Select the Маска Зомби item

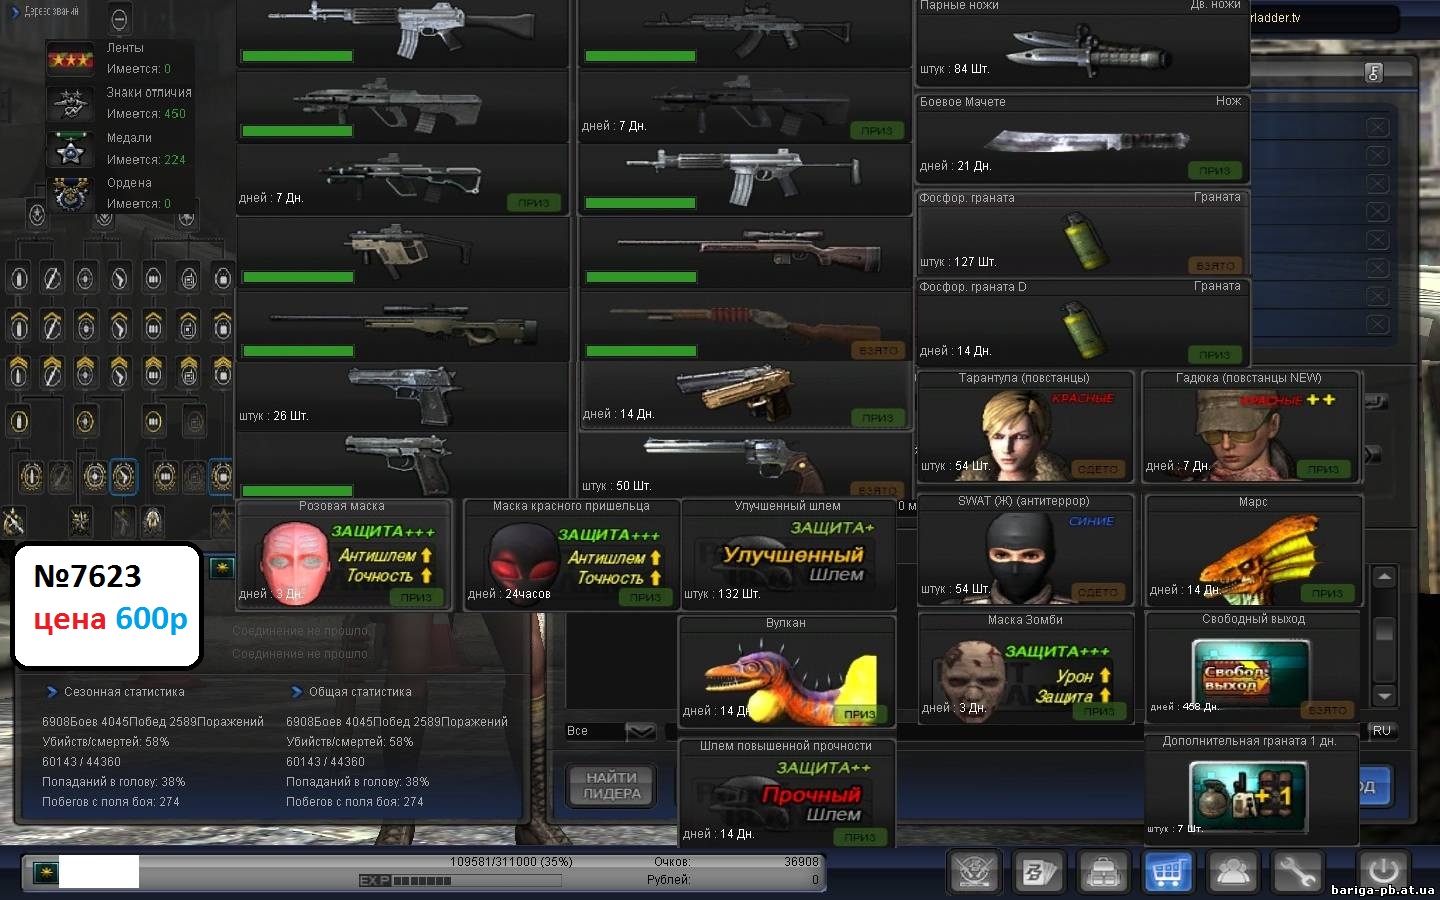(1025, 667)
